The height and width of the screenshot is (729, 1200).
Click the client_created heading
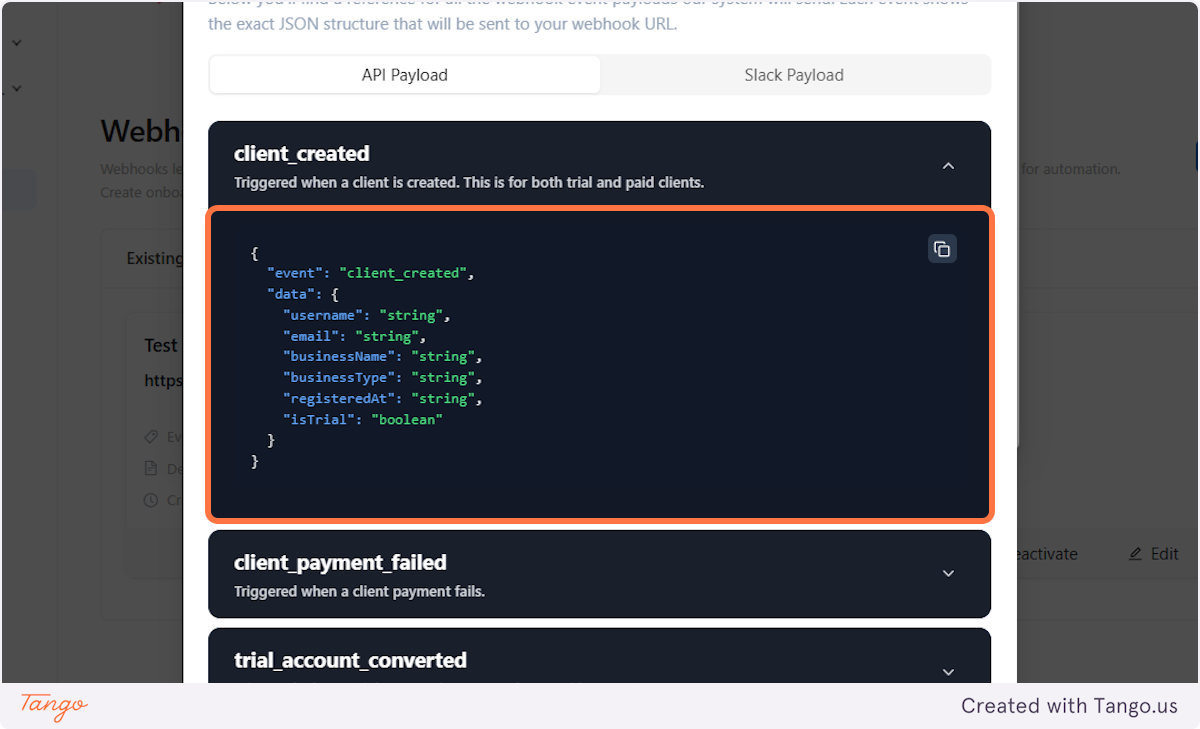(302, 153)
